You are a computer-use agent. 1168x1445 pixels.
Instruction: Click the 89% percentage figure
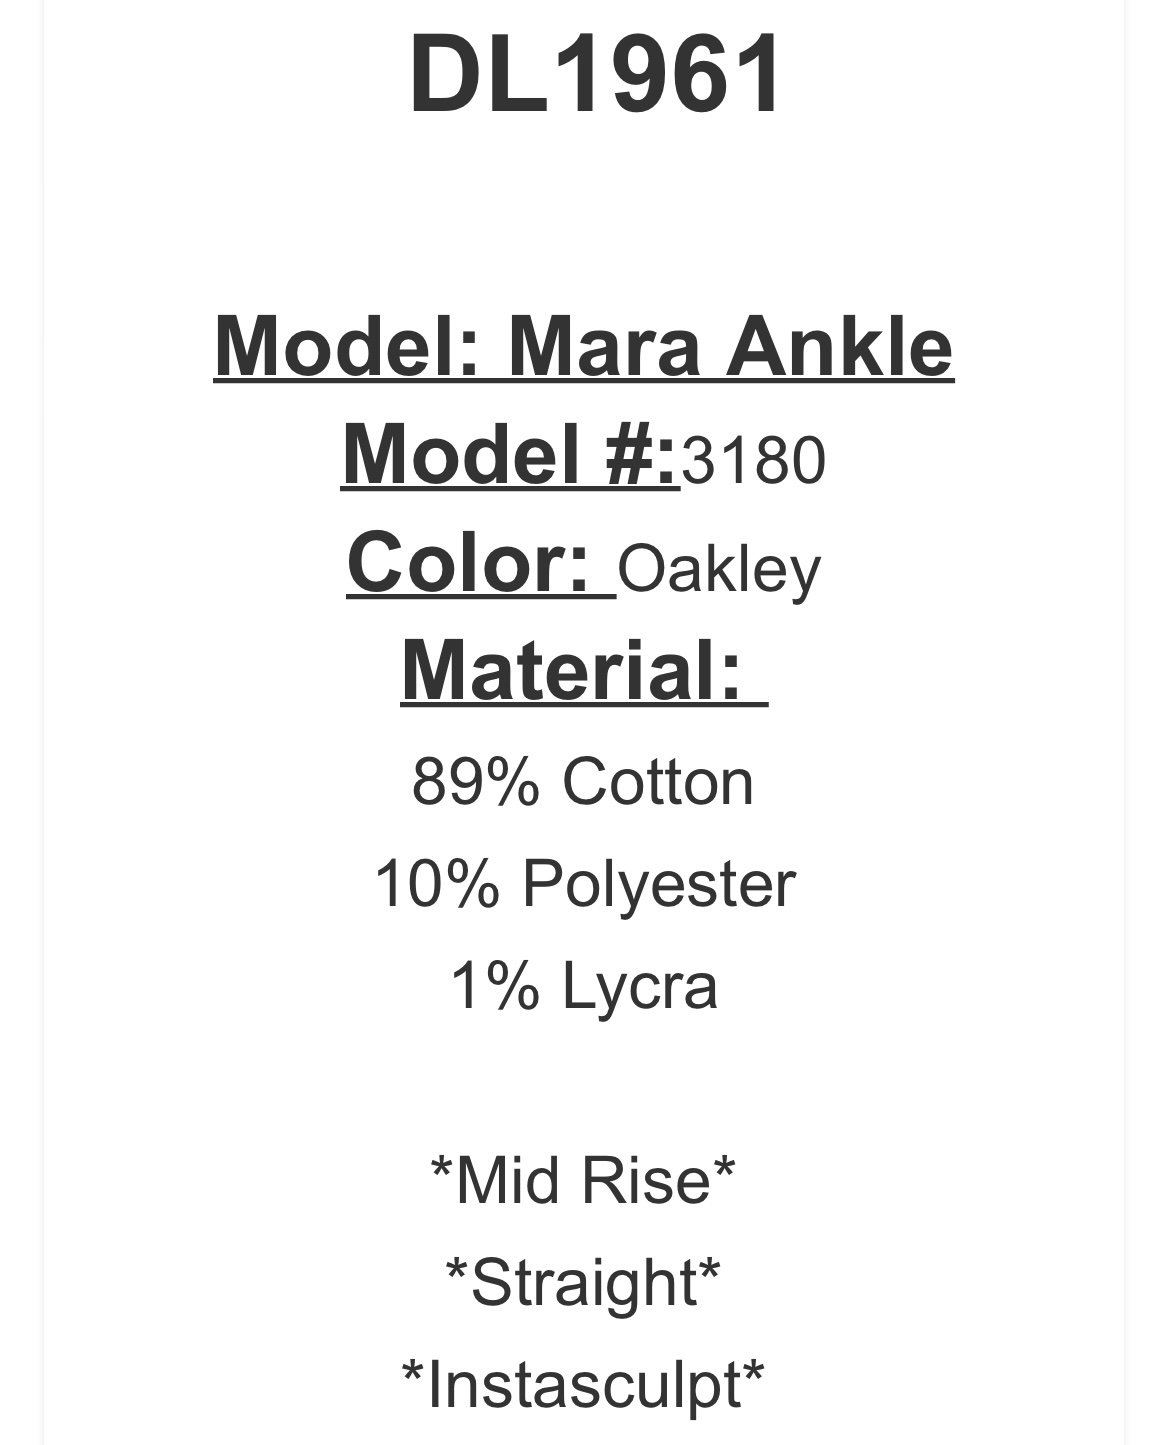coord(475,781)
